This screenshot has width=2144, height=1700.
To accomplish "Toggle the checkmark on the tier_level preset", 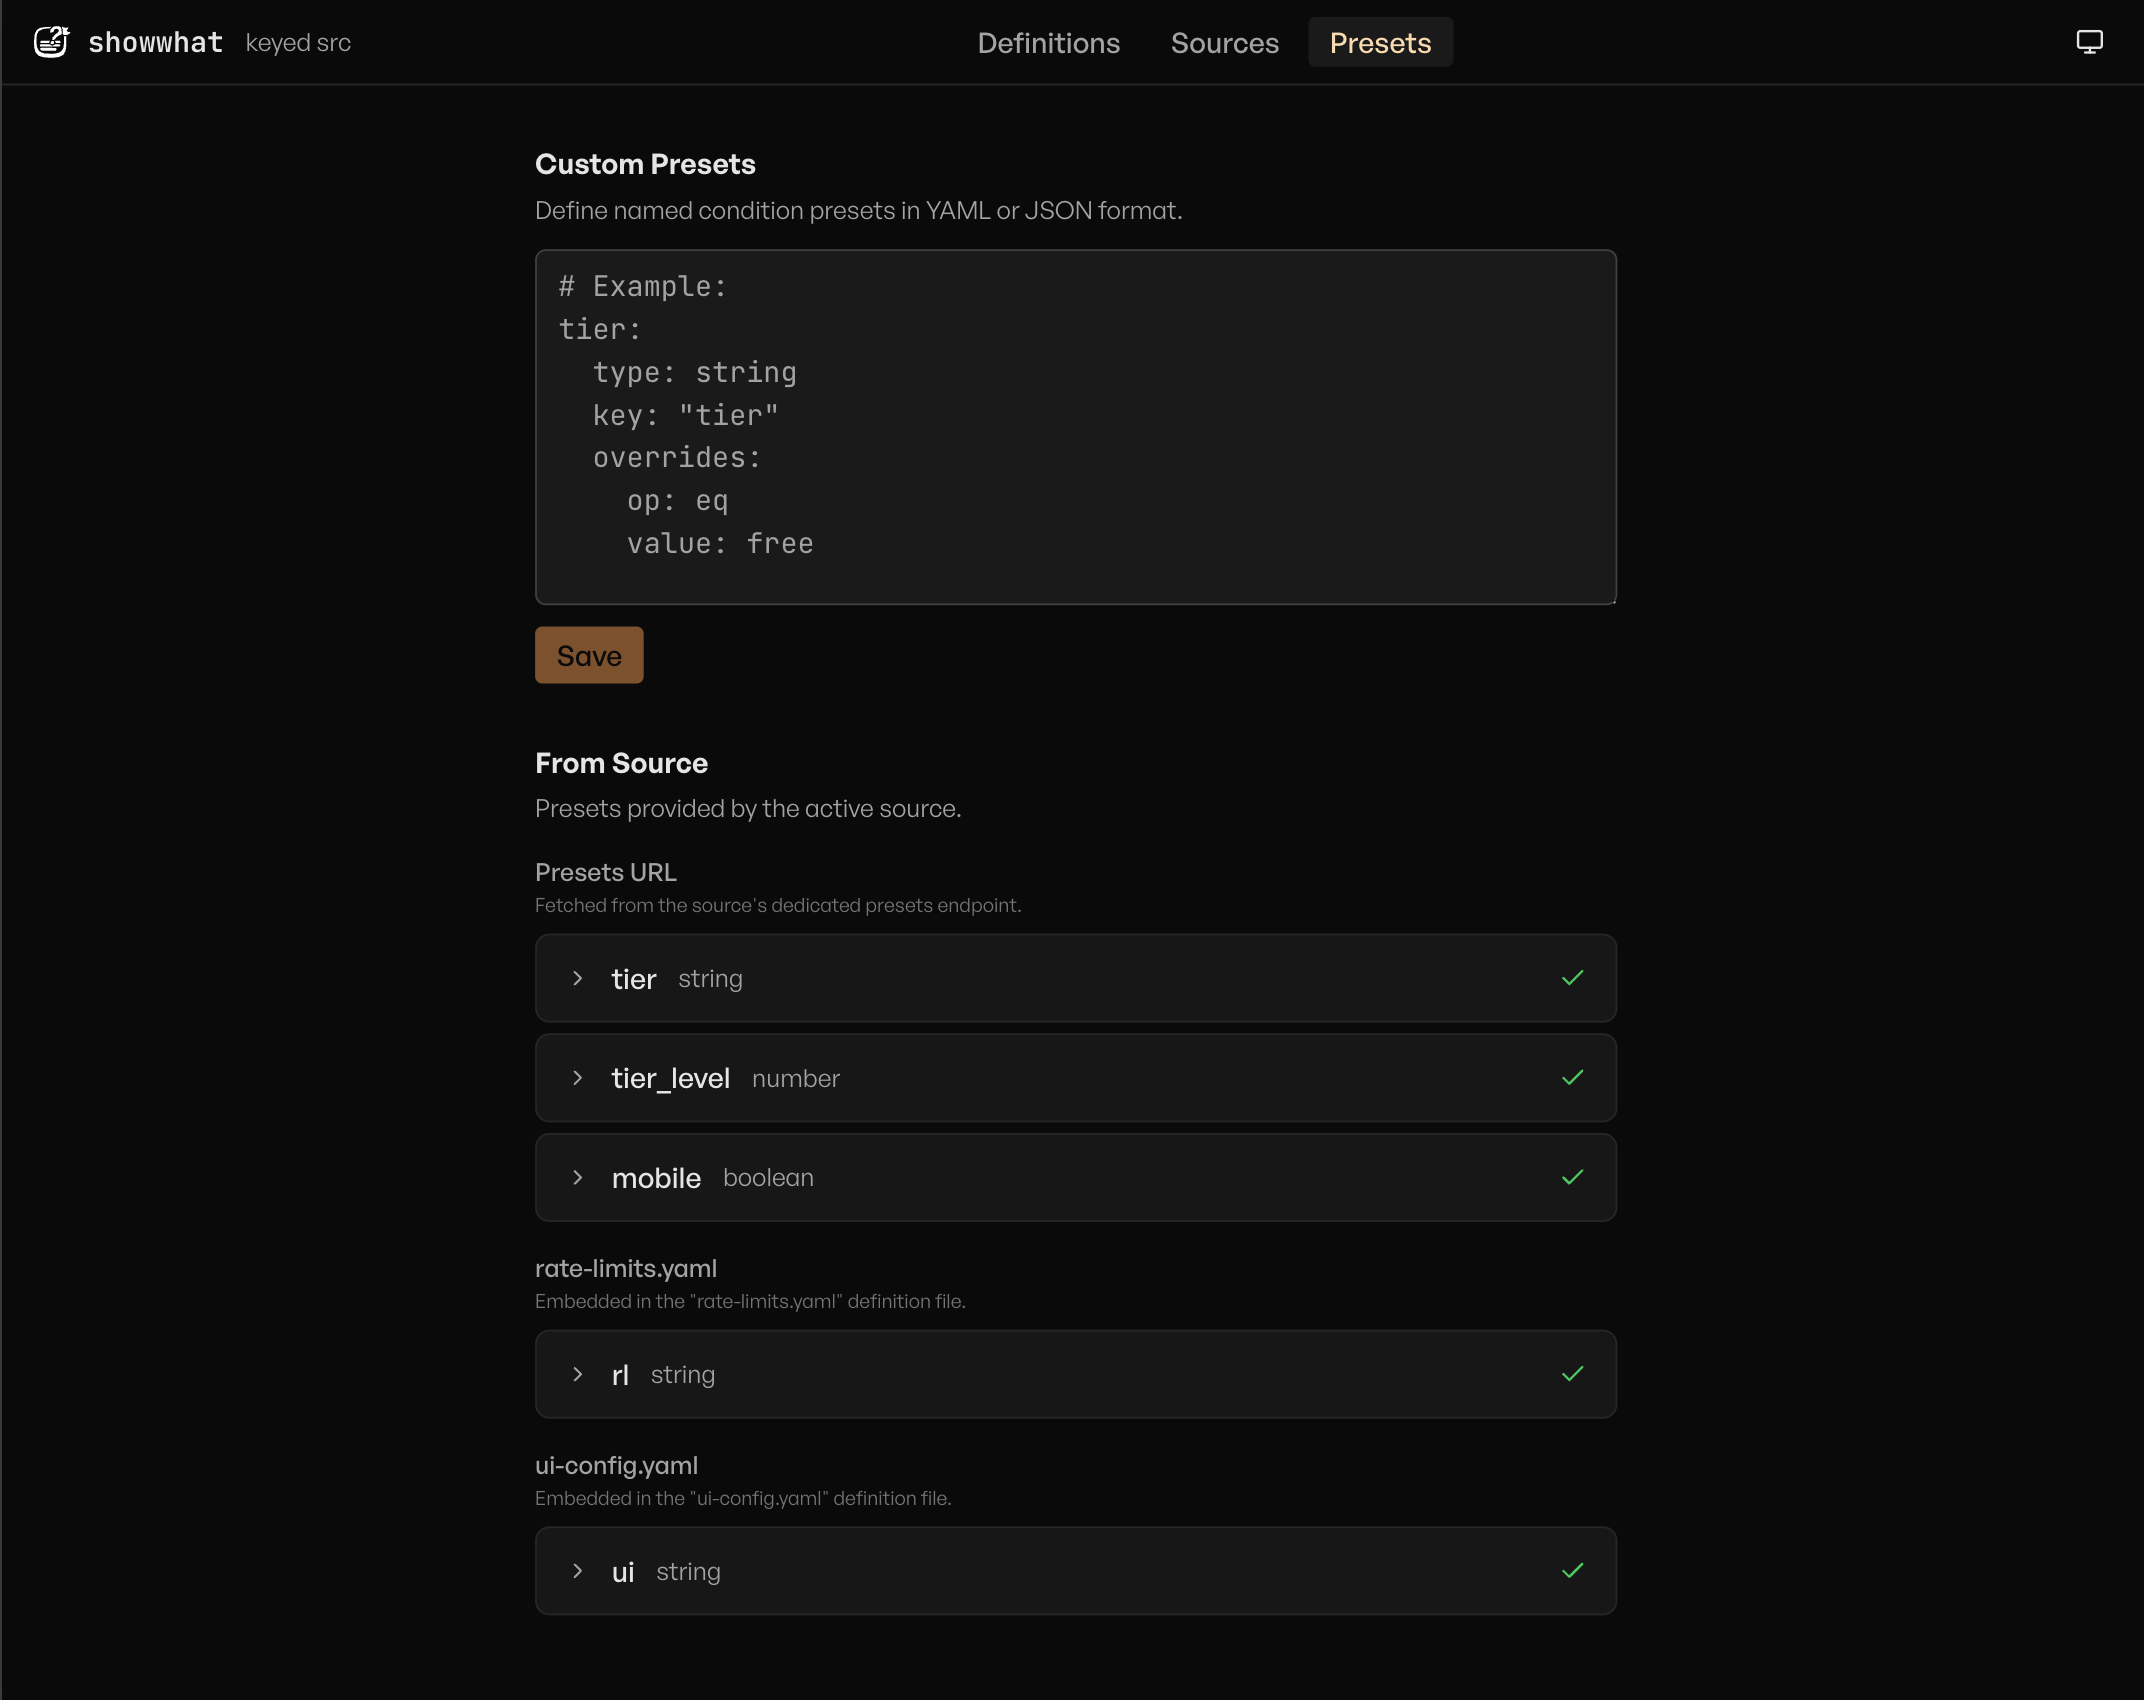I will click(x=1571, y=1078).
